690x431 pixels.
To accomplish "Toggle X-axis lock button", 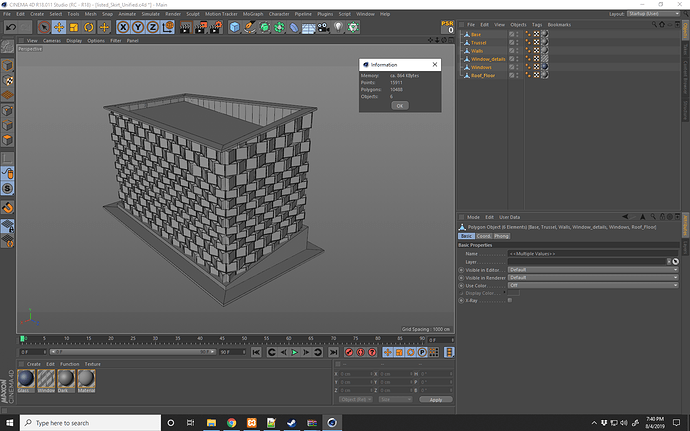I will [125, 27].
